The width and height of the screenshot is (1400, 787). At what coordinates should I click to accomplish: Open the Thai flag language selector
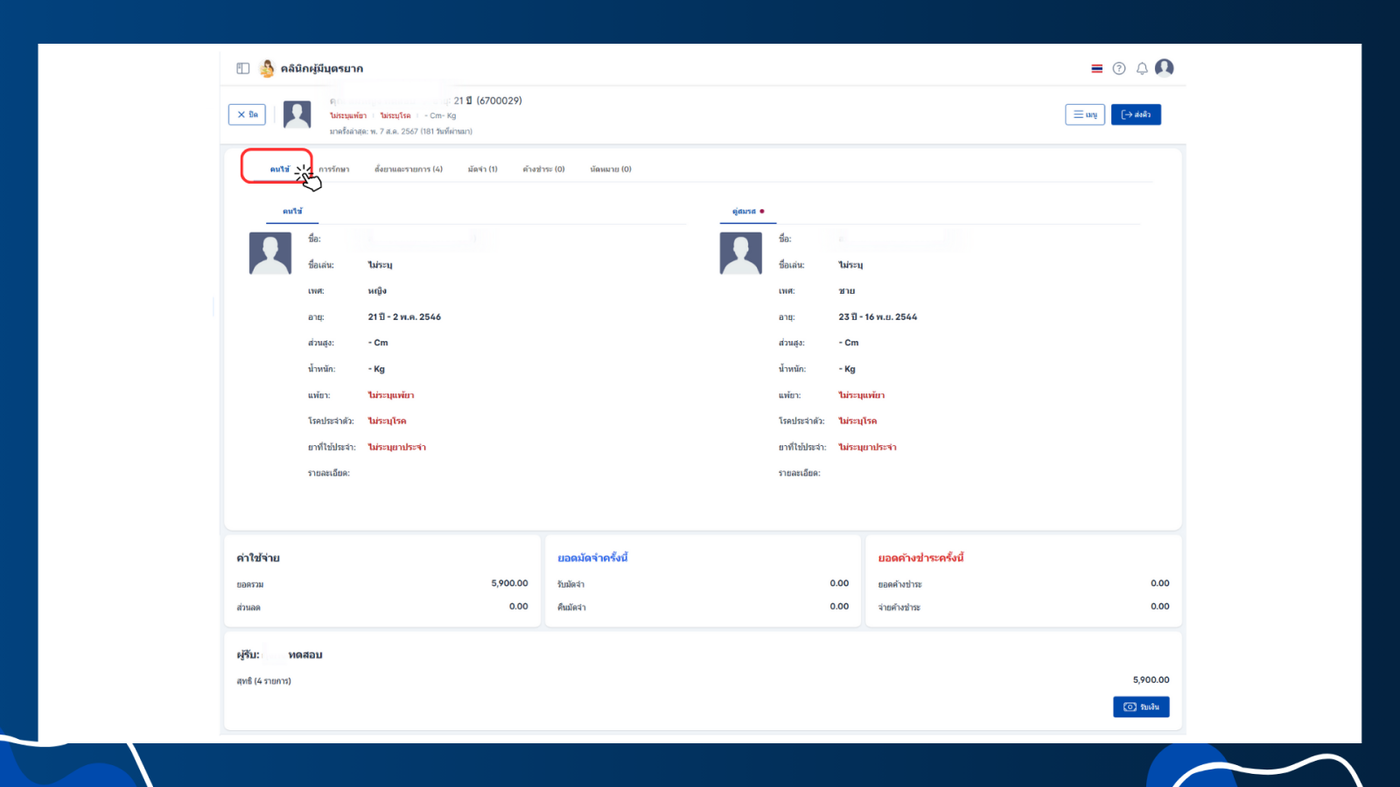click(x=1097, y=69)
